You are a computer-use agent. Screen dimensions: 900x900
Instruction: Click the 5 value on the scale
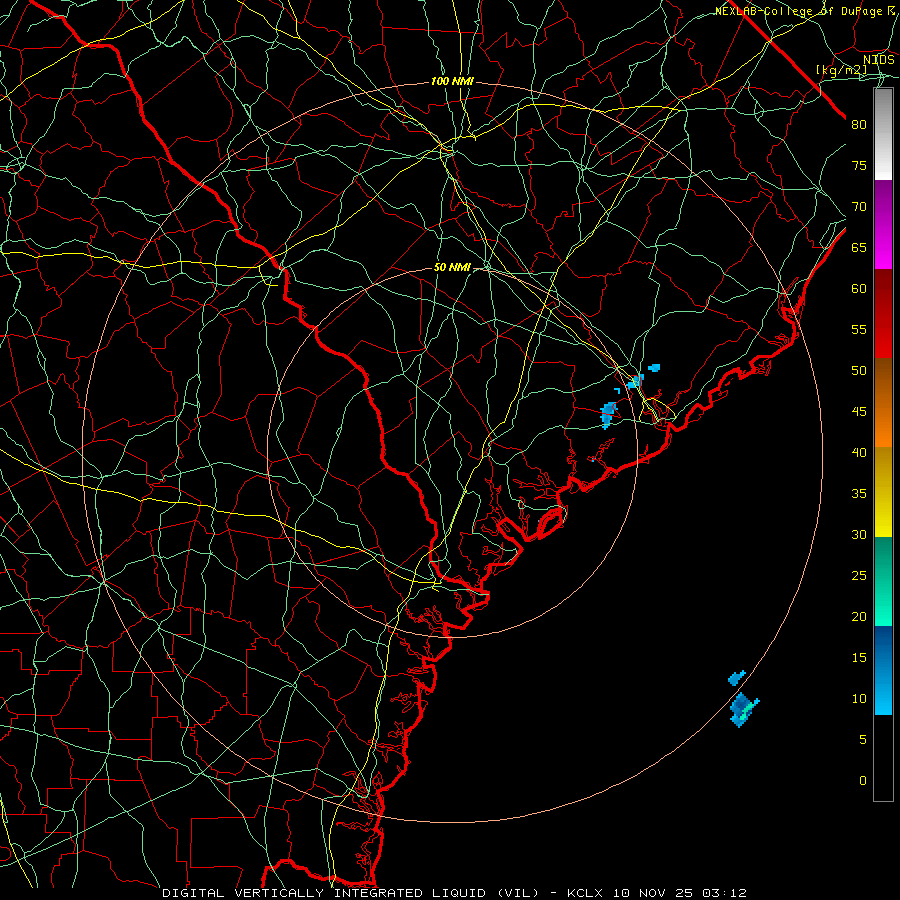click(862, 739)
